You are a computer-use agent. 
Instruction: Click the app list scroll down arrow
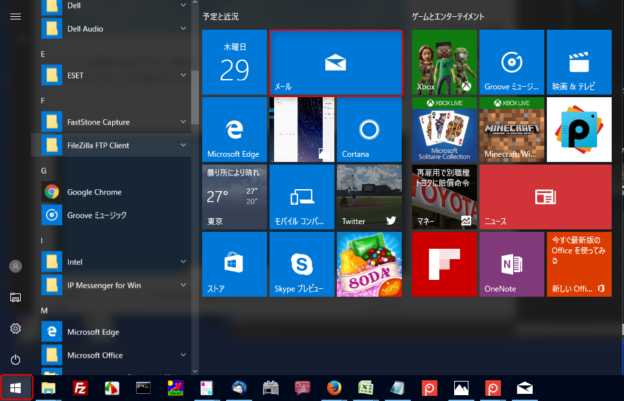(195, 371)
